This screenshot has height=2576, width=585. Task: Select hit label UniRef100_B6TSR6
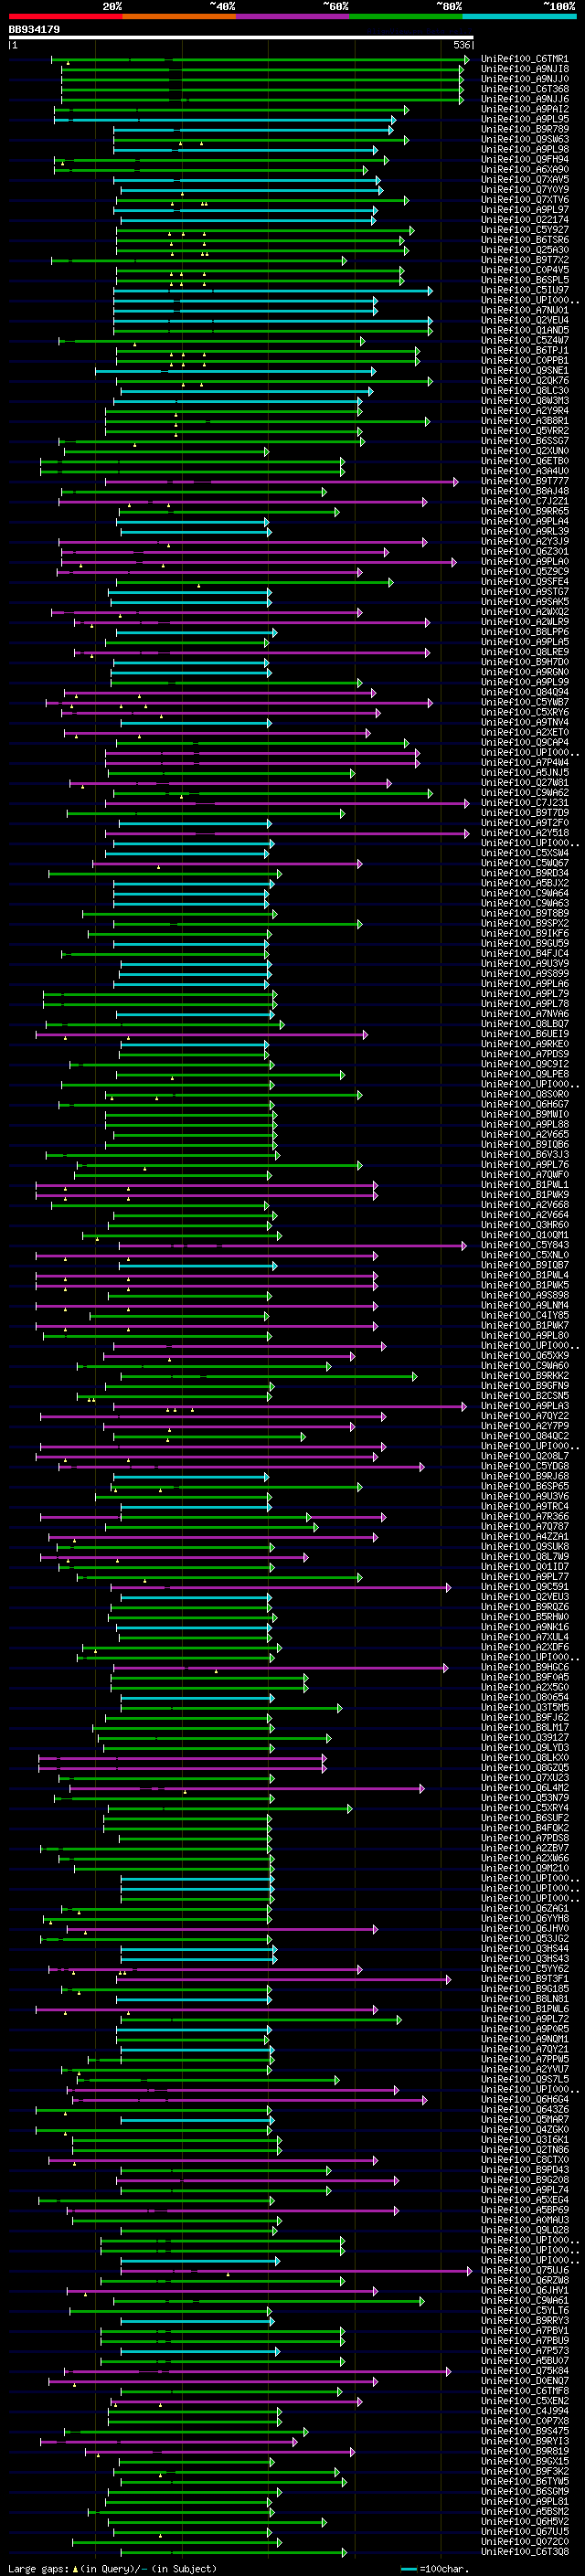pyautogui.click(x=525, y=240)
